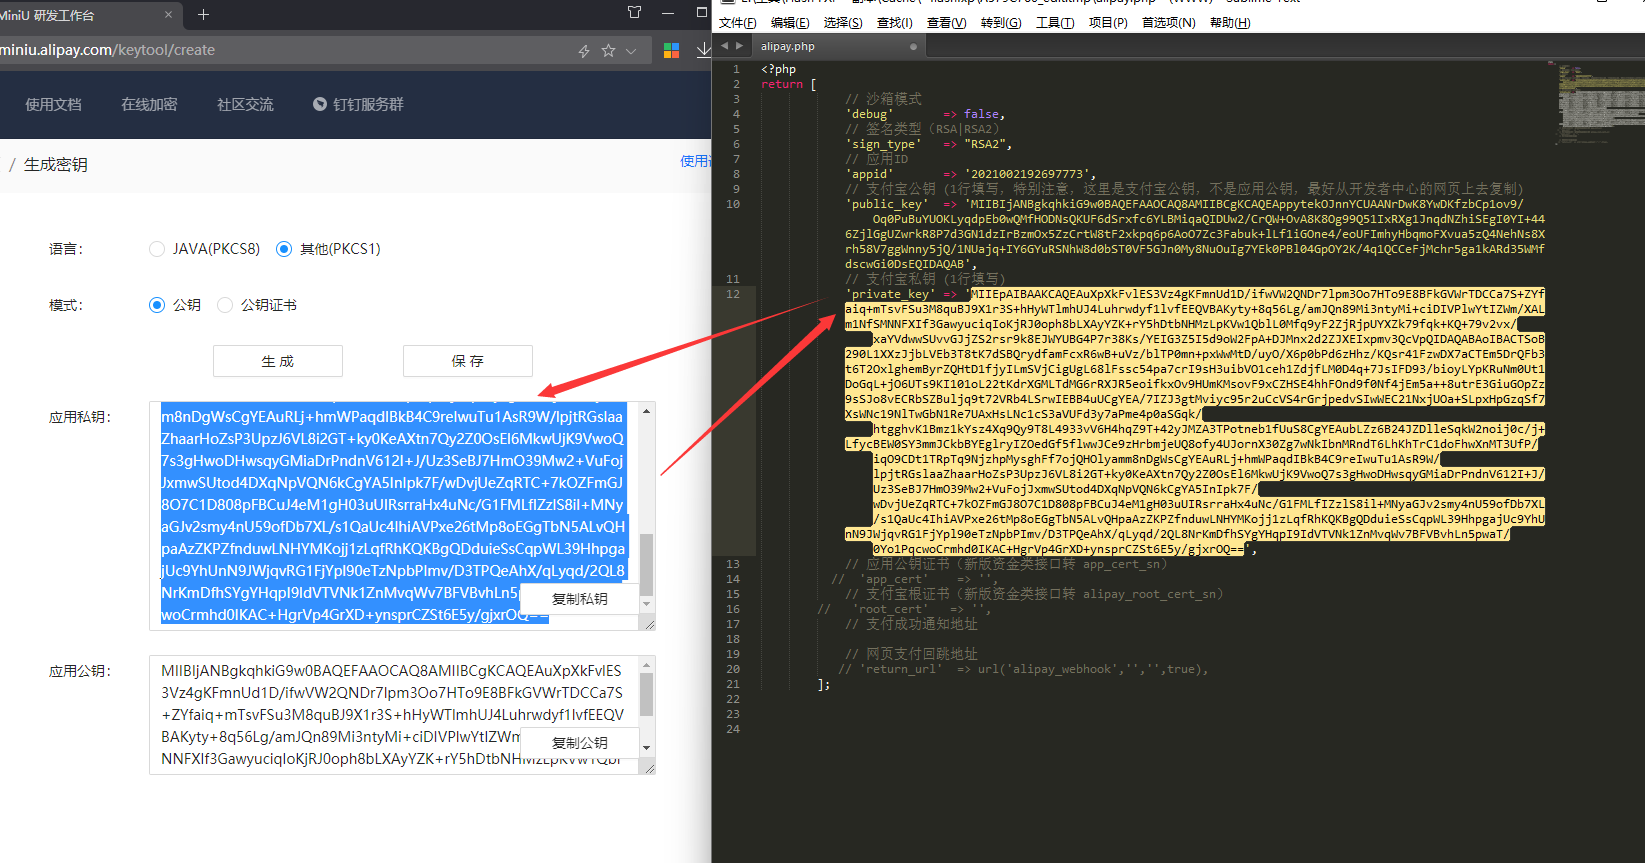Open 转到(G) menu in Sublime Text
This screenshot has height=863, width=1645.
point(1001,23)
